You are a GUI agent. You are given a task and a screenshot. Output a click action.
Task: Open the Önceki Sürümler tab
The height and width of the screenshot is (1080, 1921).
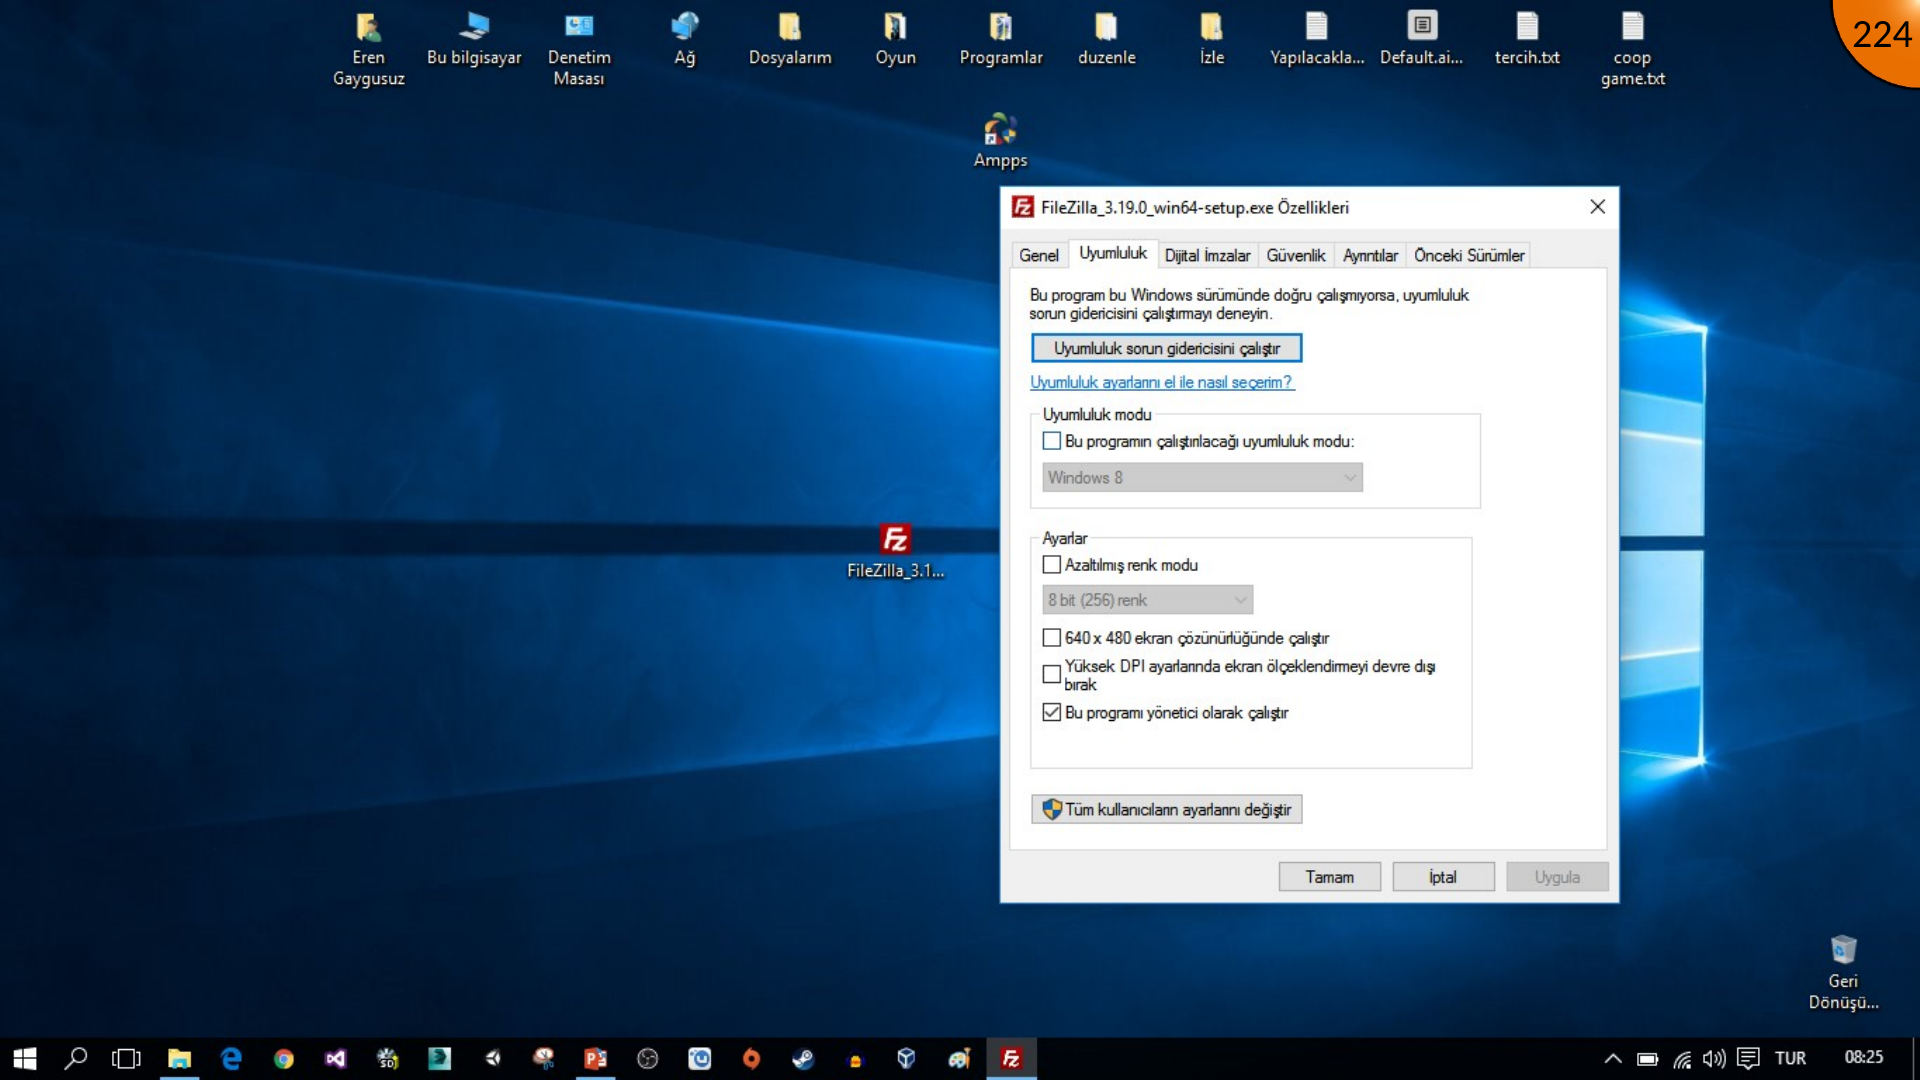coord(1468,256)
